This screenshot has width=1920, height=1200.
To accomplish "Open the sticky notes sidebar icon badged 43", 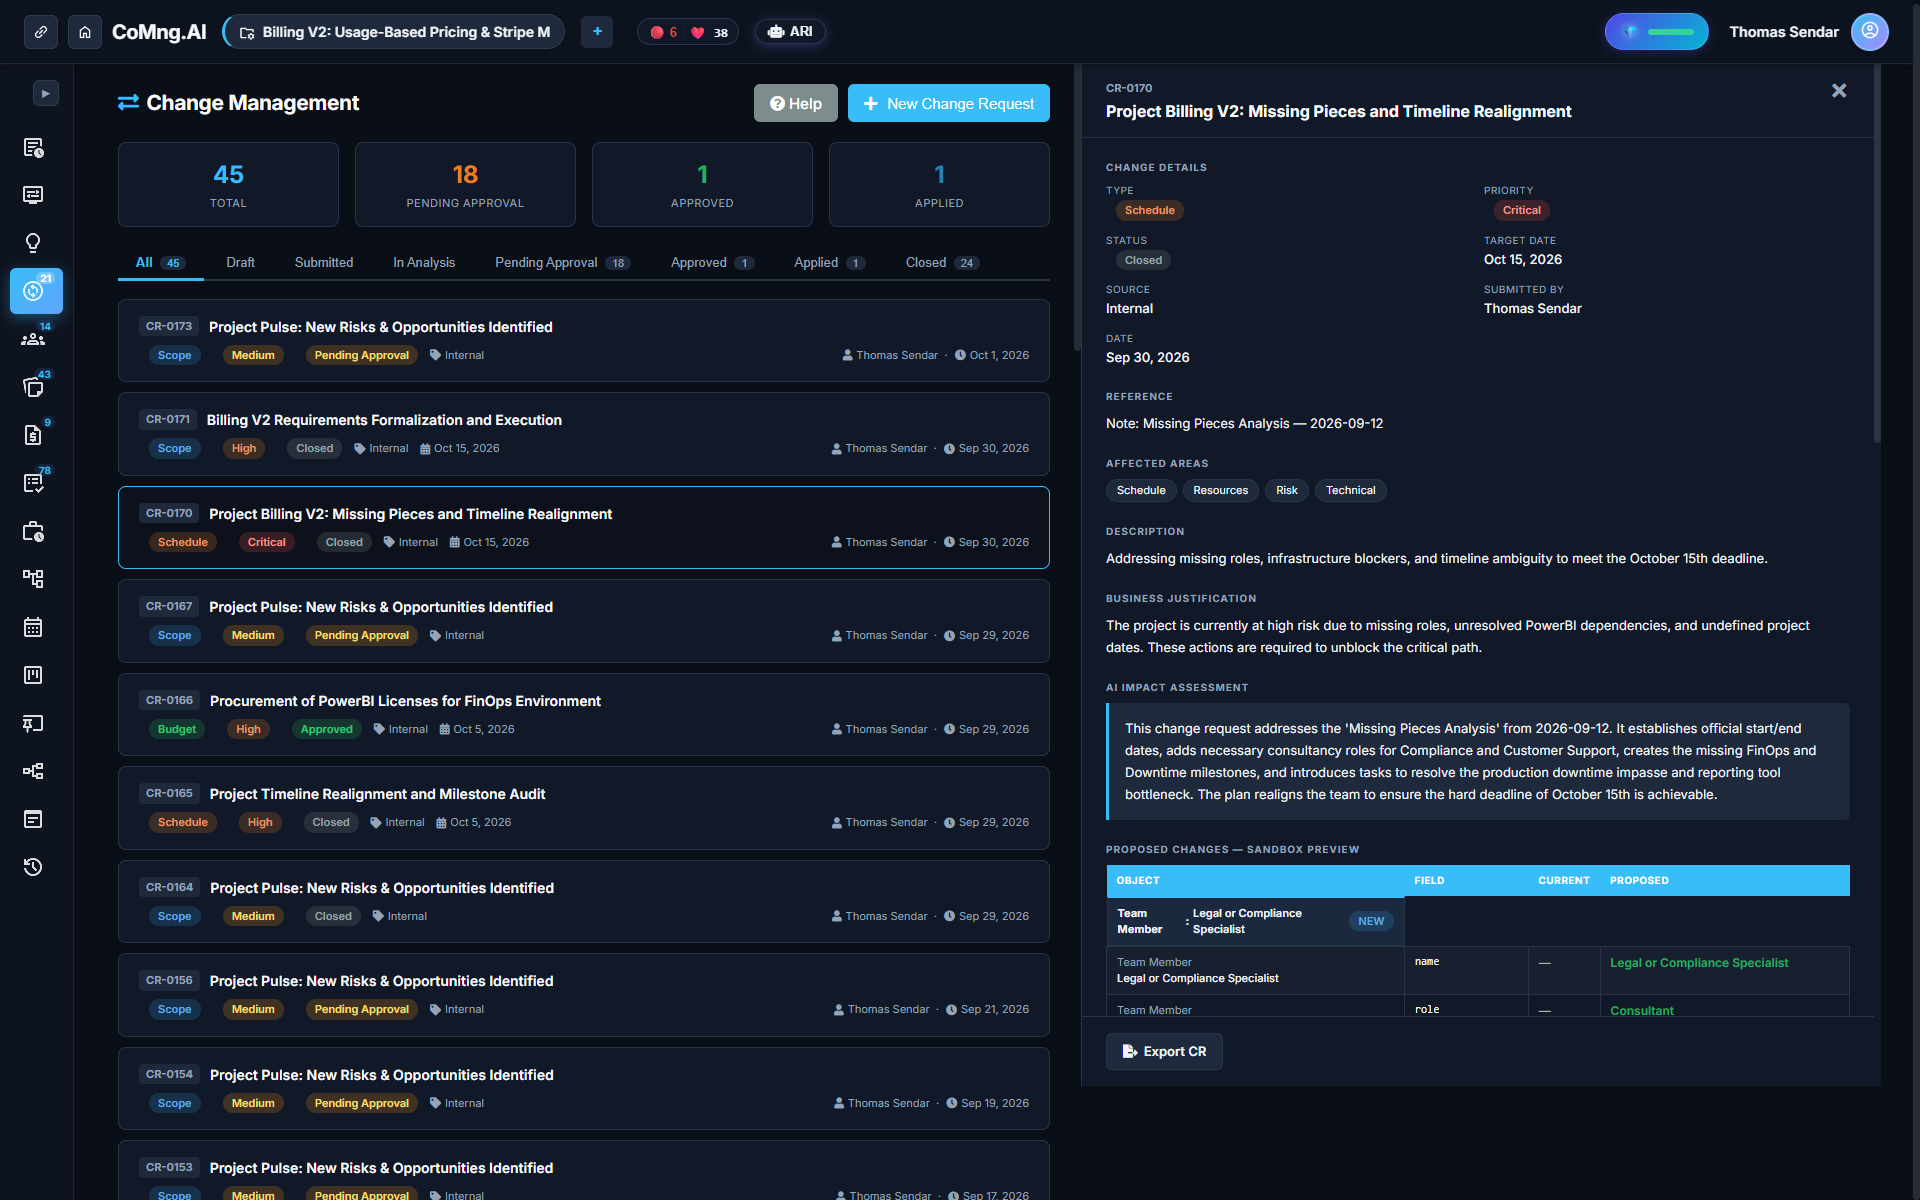I will (33, 387).
